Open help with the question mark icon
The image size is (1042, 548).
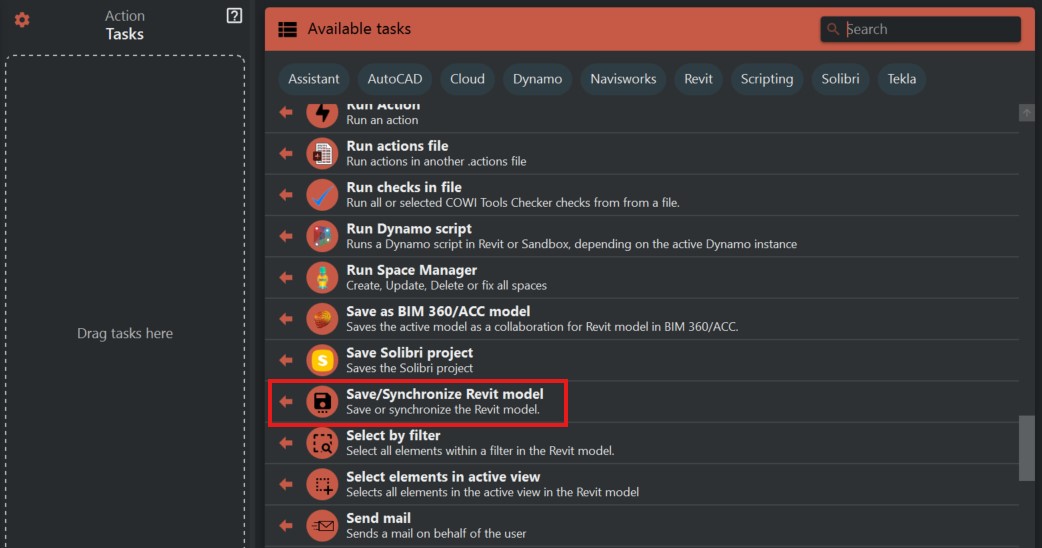point(234,15)
